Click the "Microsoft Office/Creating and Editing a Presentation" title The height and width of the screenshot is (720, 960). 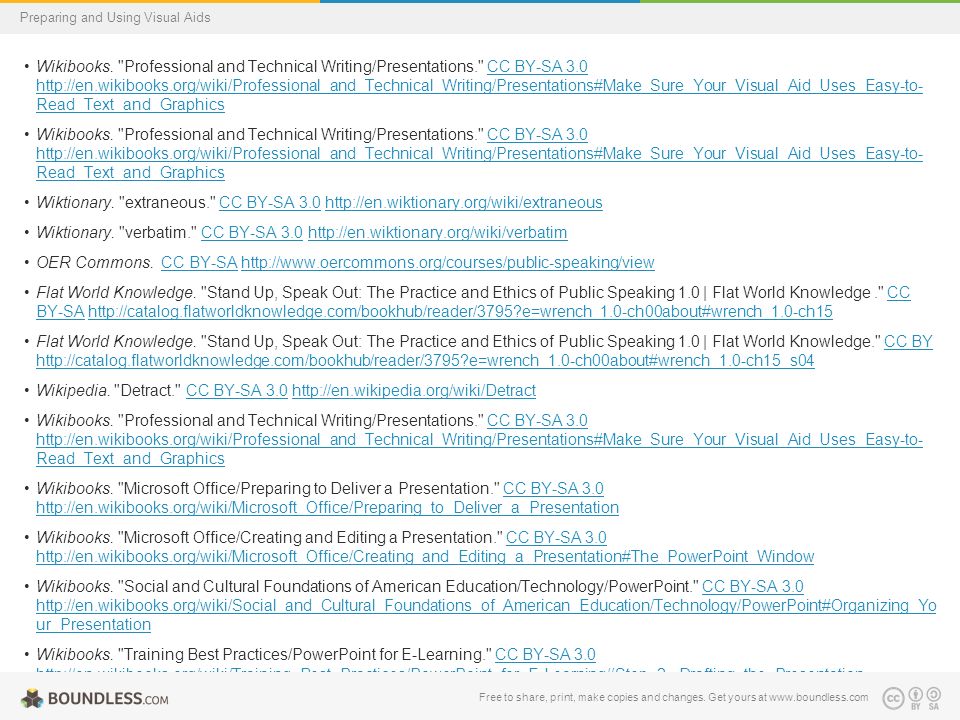tap(310, 538)
